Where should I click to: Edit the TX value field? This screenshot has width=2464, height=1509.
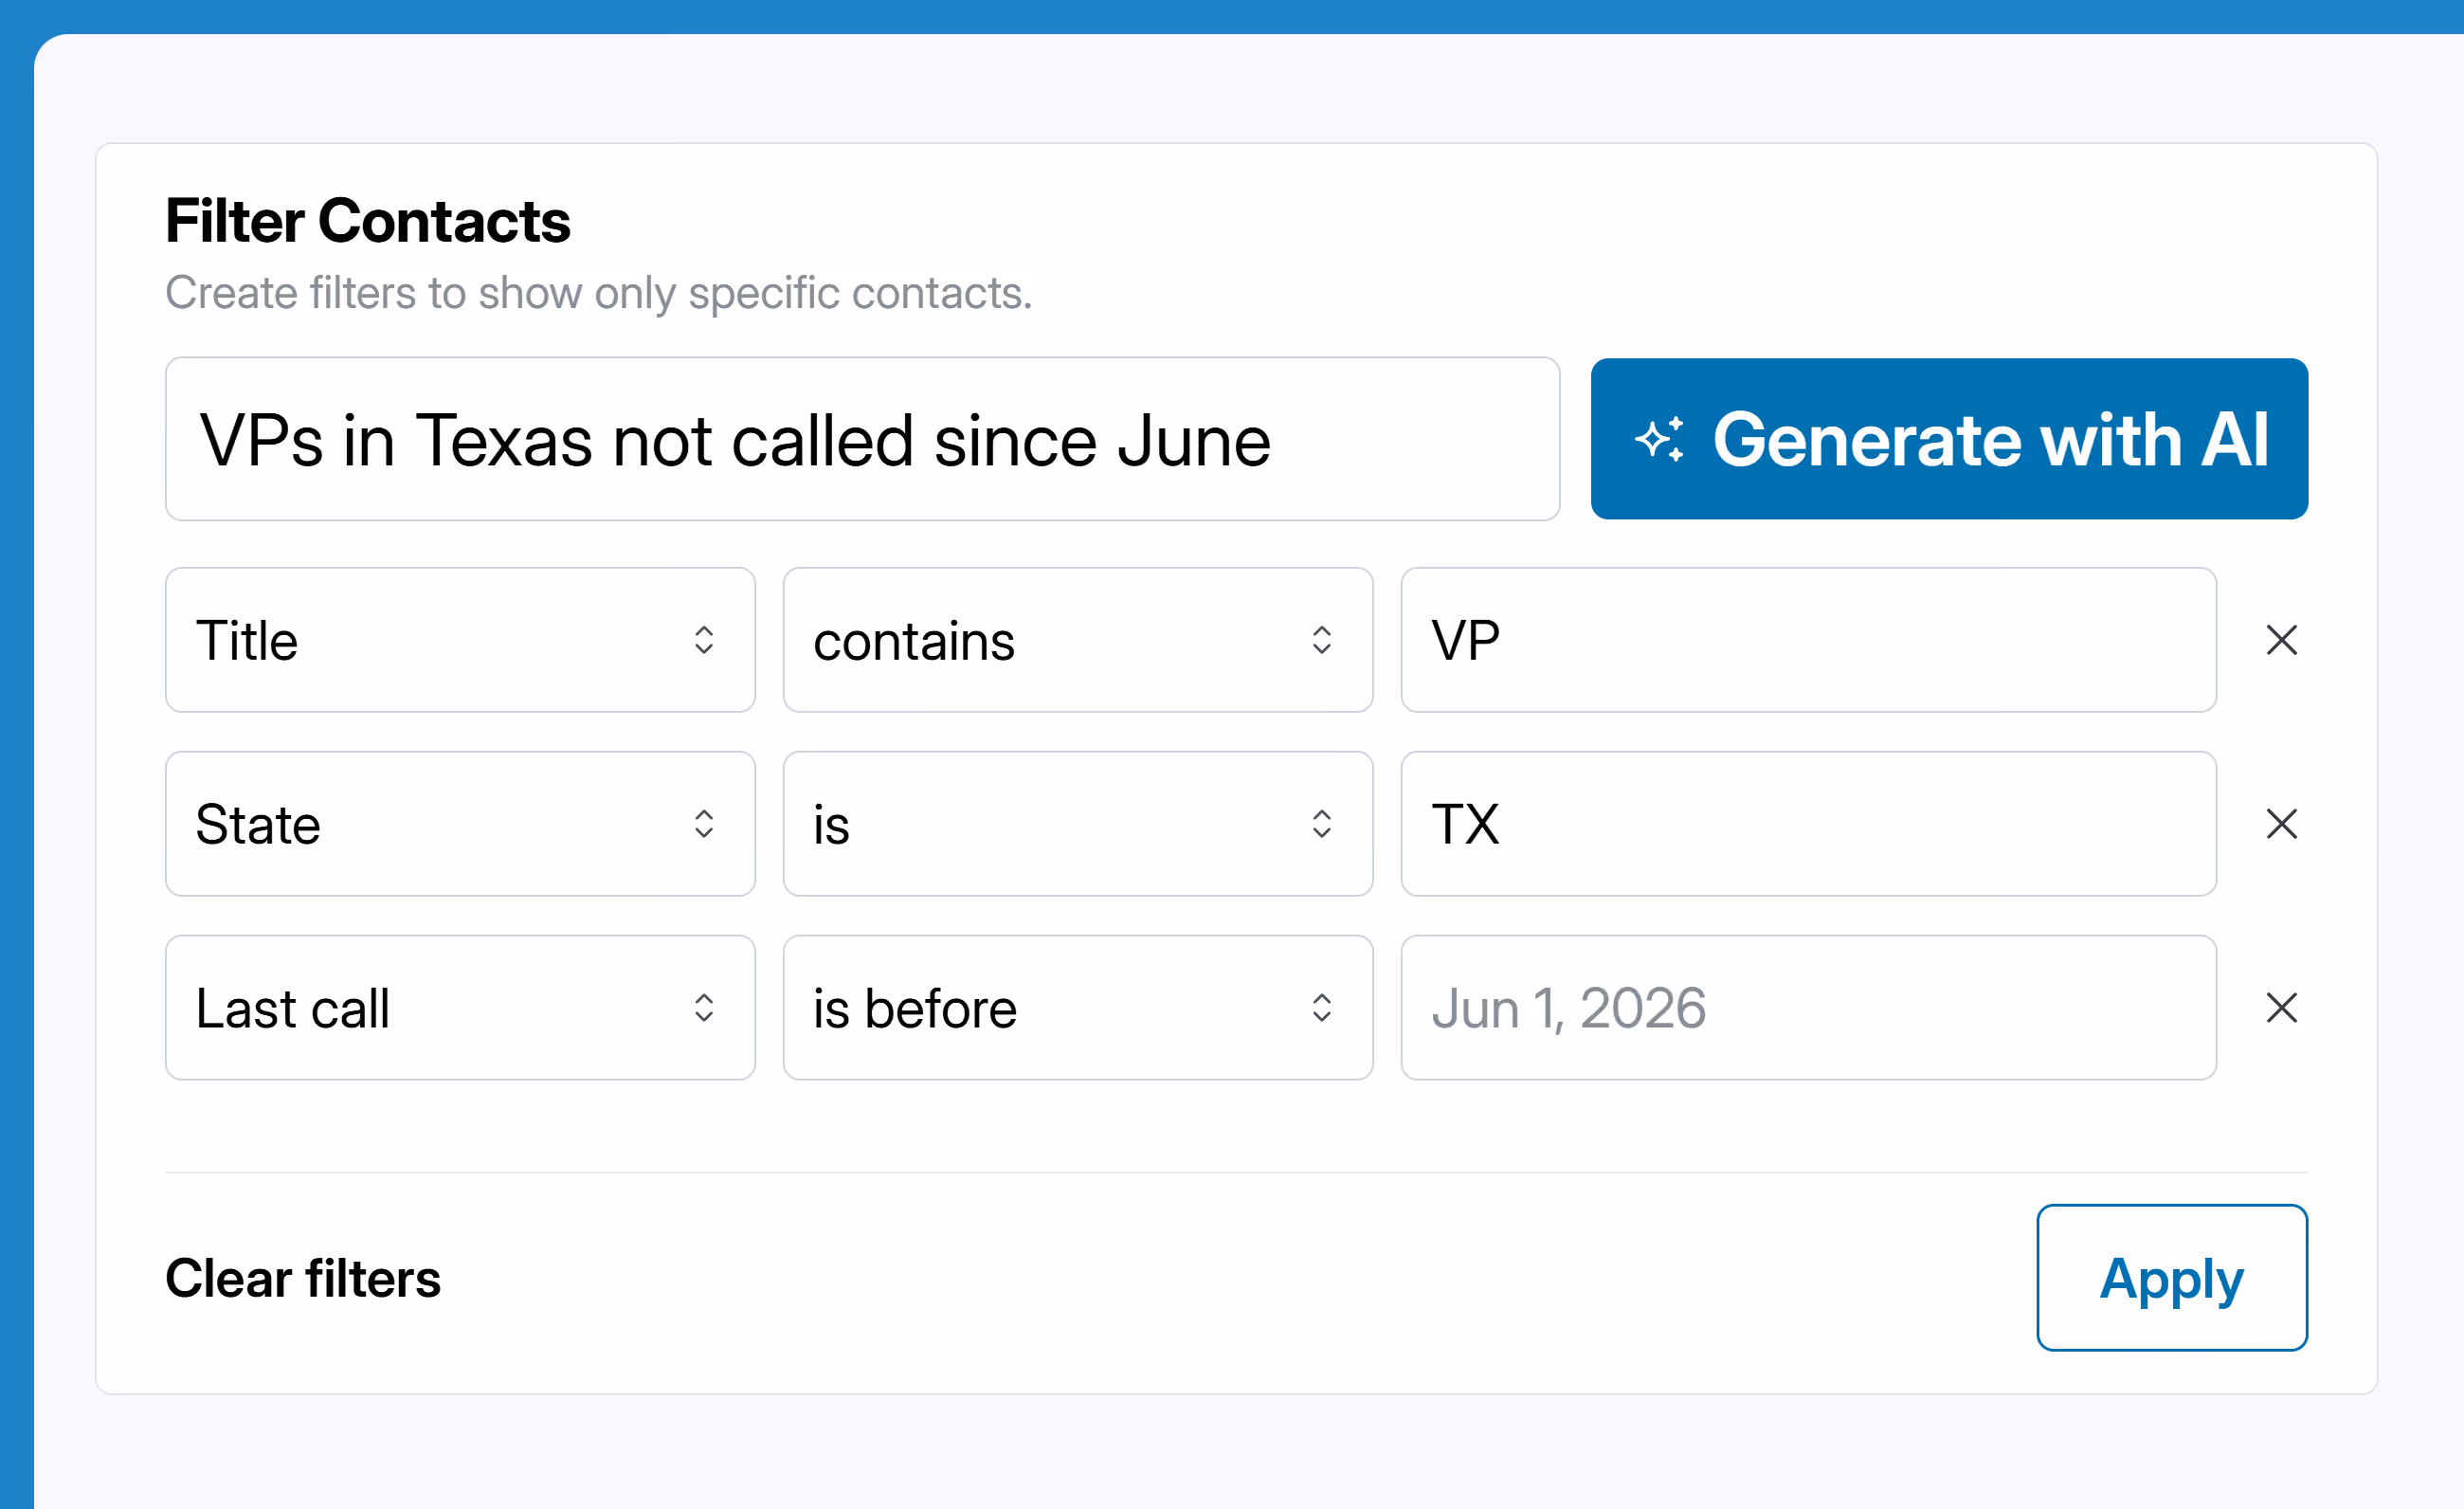[1808, 824]
